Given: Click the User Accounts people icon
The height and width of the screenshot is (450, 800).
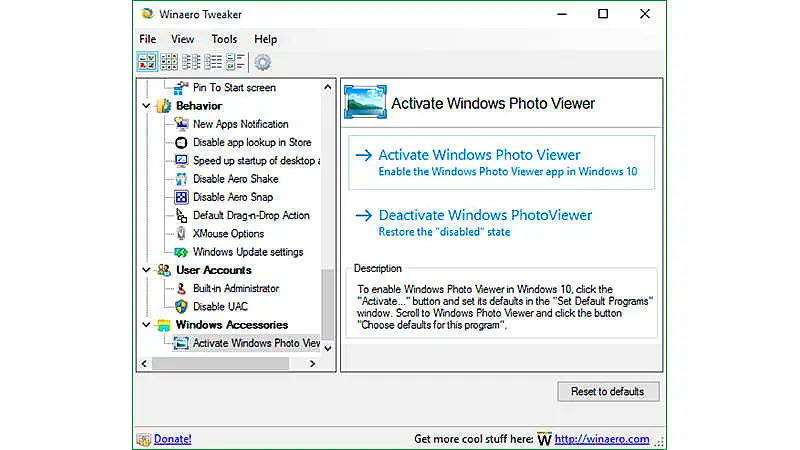Looking at the screenshot, I should (x=164, y=270).
